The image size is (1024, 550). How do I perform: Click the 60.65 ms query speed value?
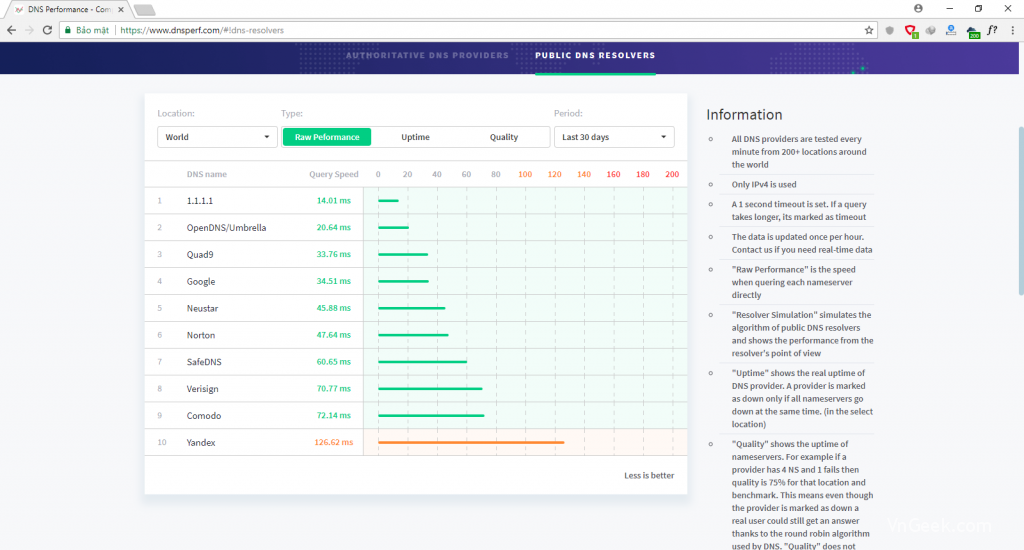pyautogui.click(x=333, y=362)
